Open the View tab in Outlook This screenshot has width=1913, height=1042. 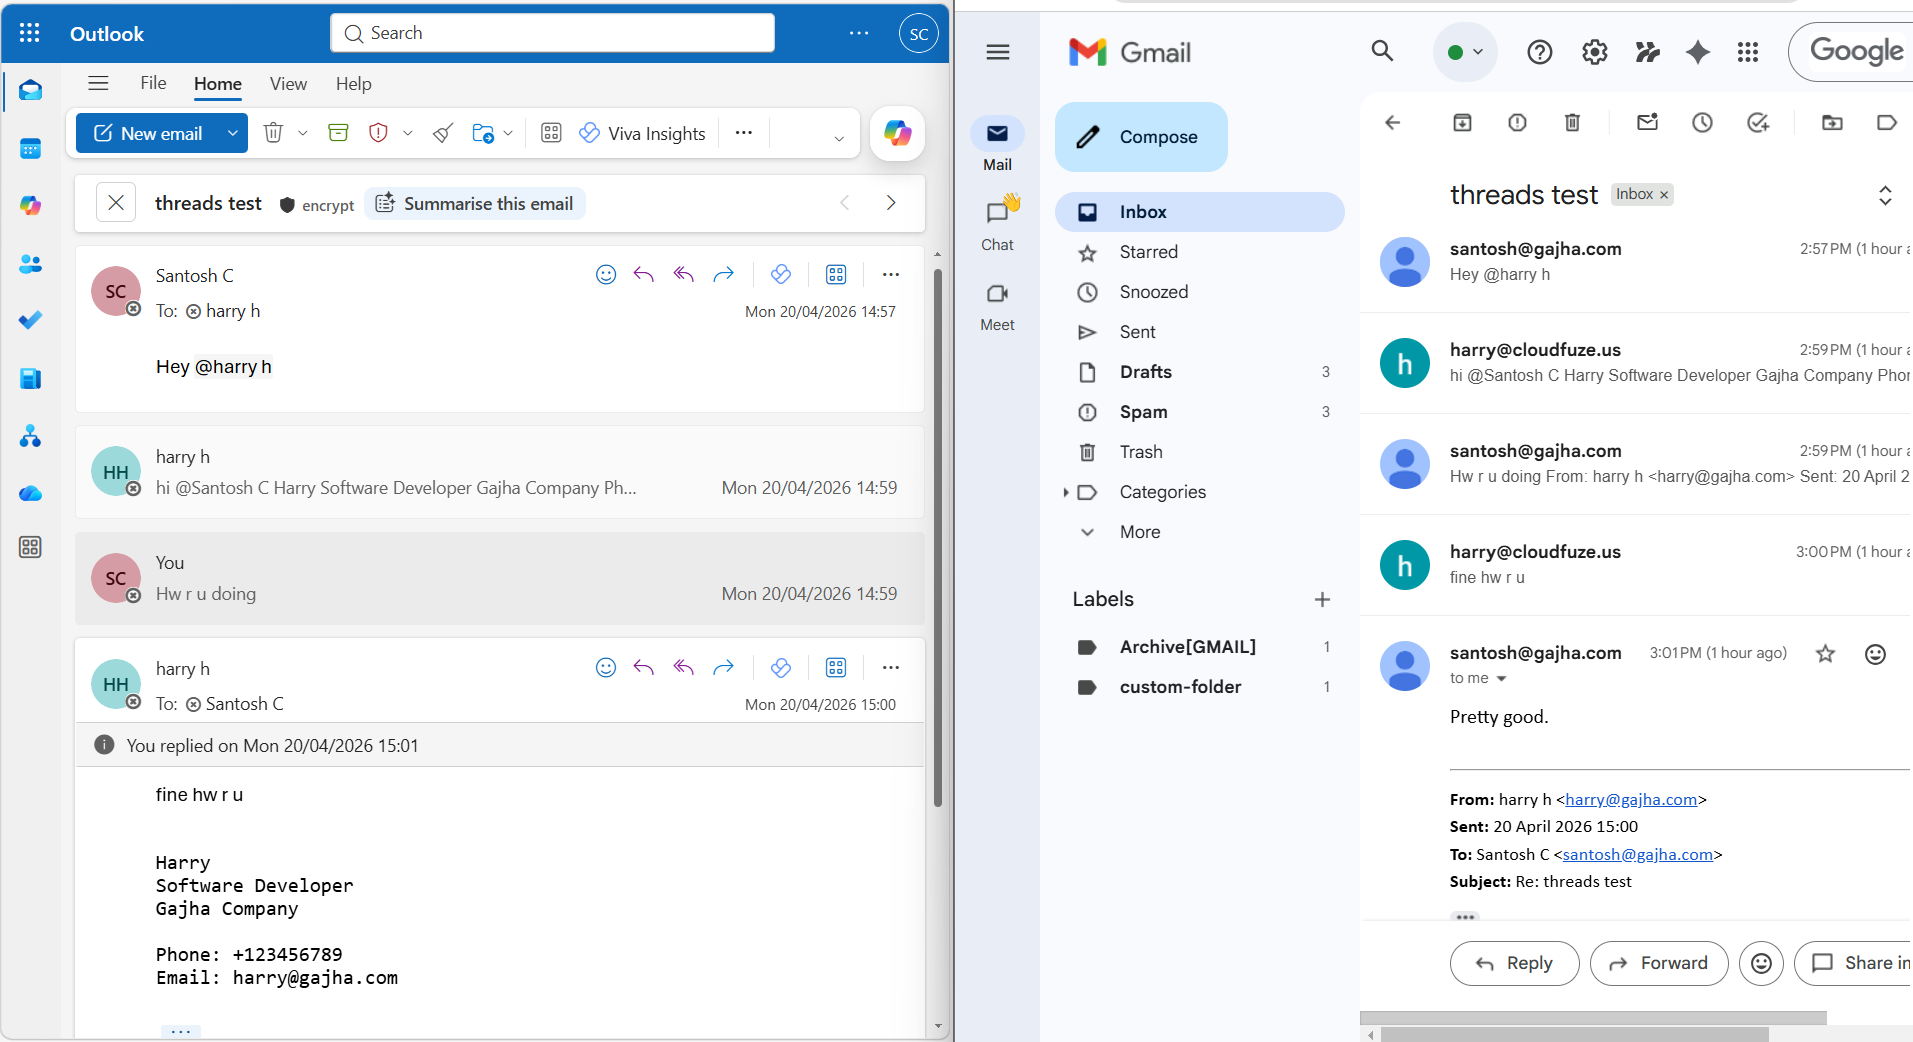point(288,84)
